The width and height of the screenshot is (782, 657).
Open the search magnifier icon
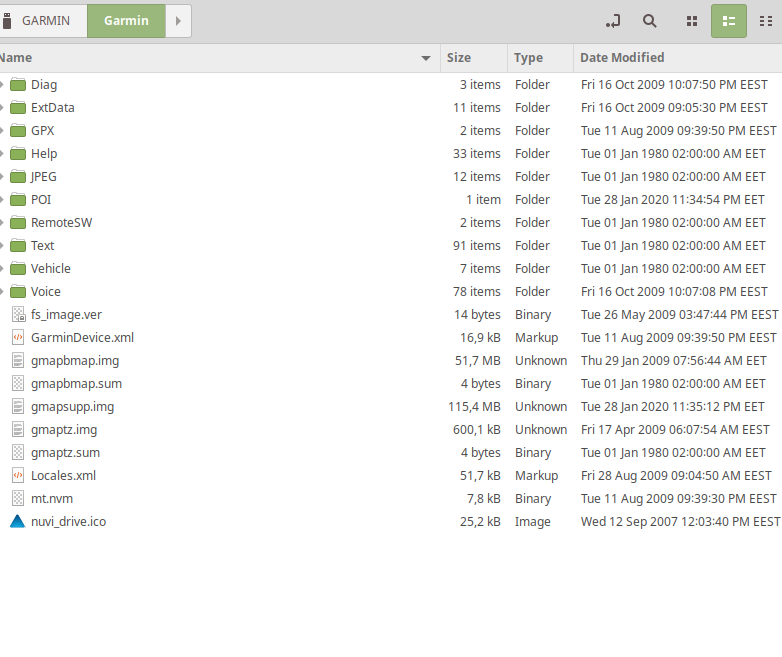tap(649, 21)
